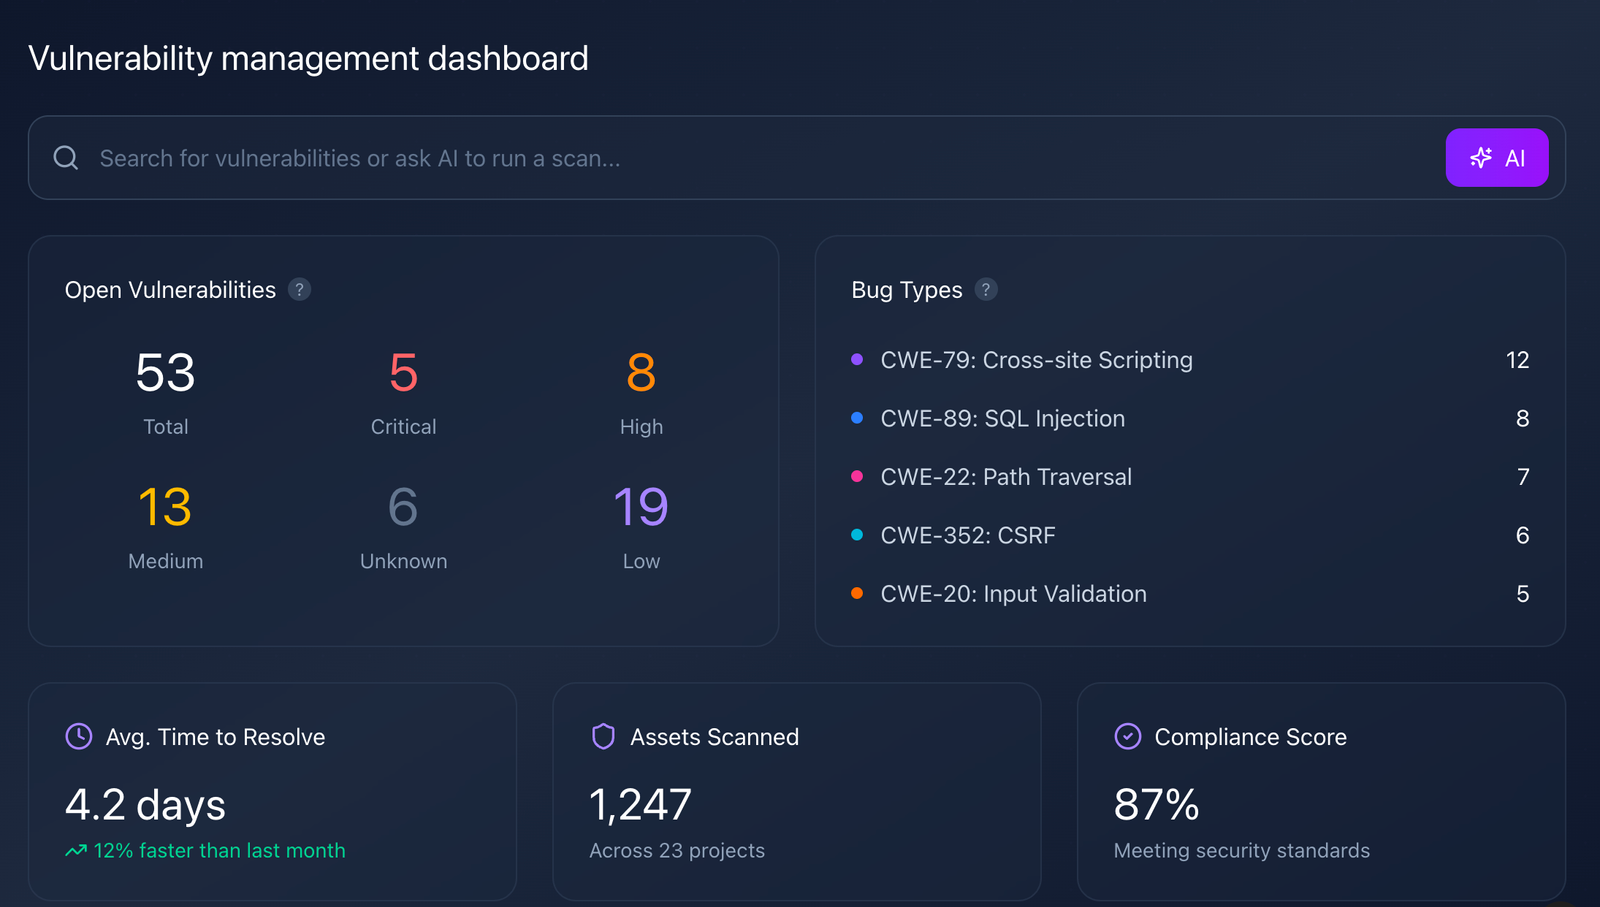This screenshot has height=907, width=1600.
Task: Select the Unknown vulnerabilities count
Action: tap(403, 508)
